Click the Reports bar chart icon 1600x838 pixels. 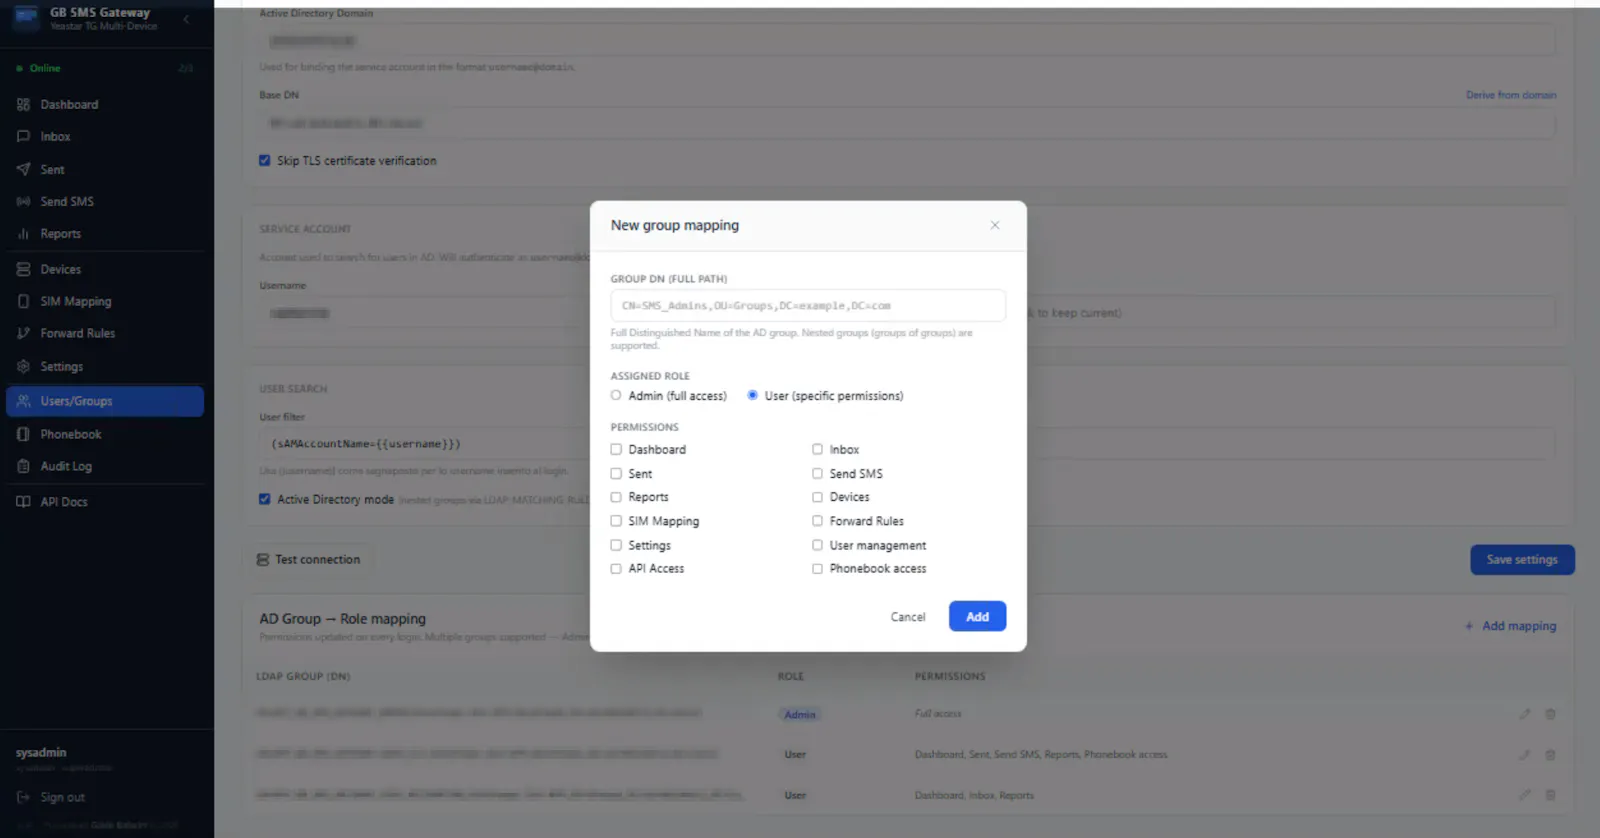(23, 233)
